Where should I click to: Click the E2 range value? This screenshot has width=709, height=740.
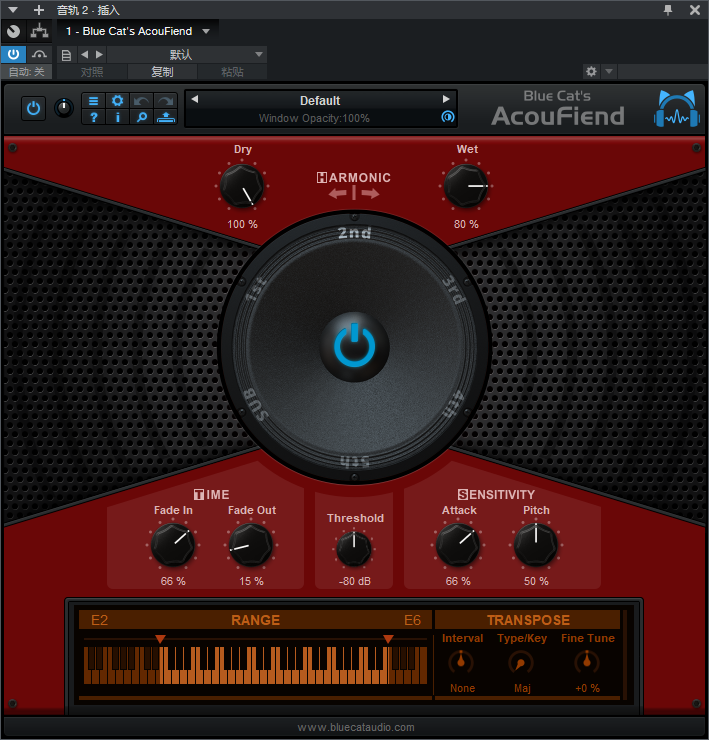pyautogui.click(x=99, y=620)
